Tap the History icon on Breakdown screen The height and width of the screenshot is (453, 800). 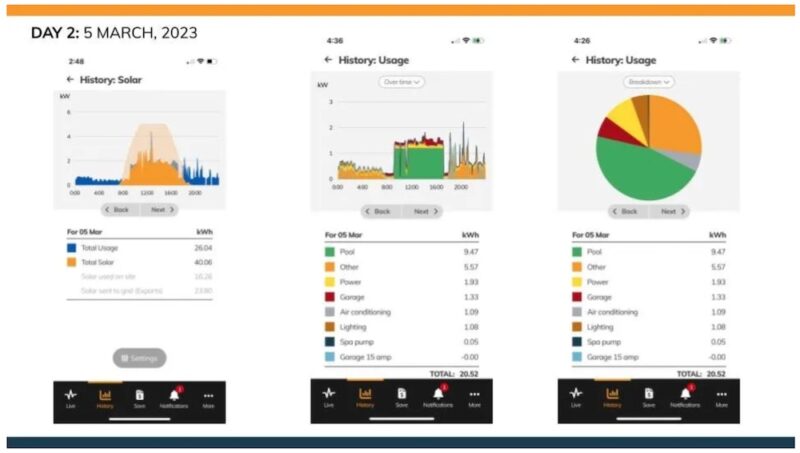pyautogui.click(x=612, y=397)
